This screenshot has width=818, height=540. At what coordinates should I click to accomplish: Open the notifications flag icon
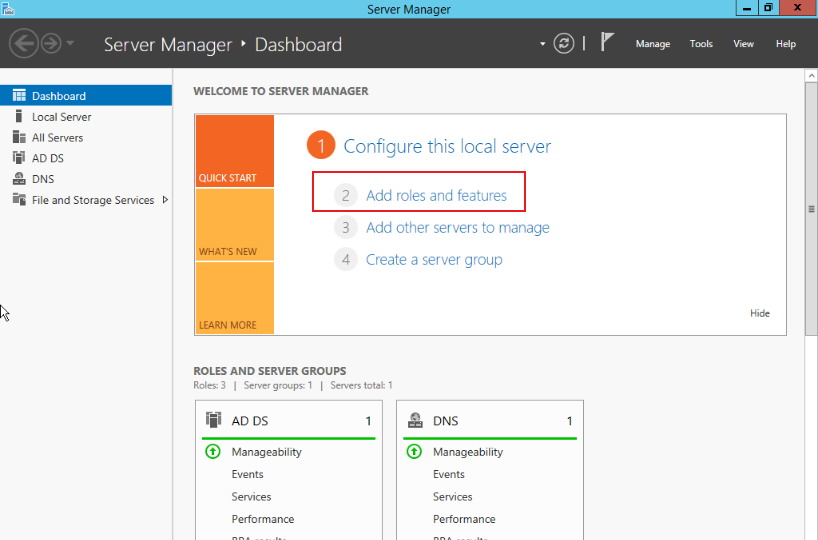pyautogui.click(x=607, y=42)
